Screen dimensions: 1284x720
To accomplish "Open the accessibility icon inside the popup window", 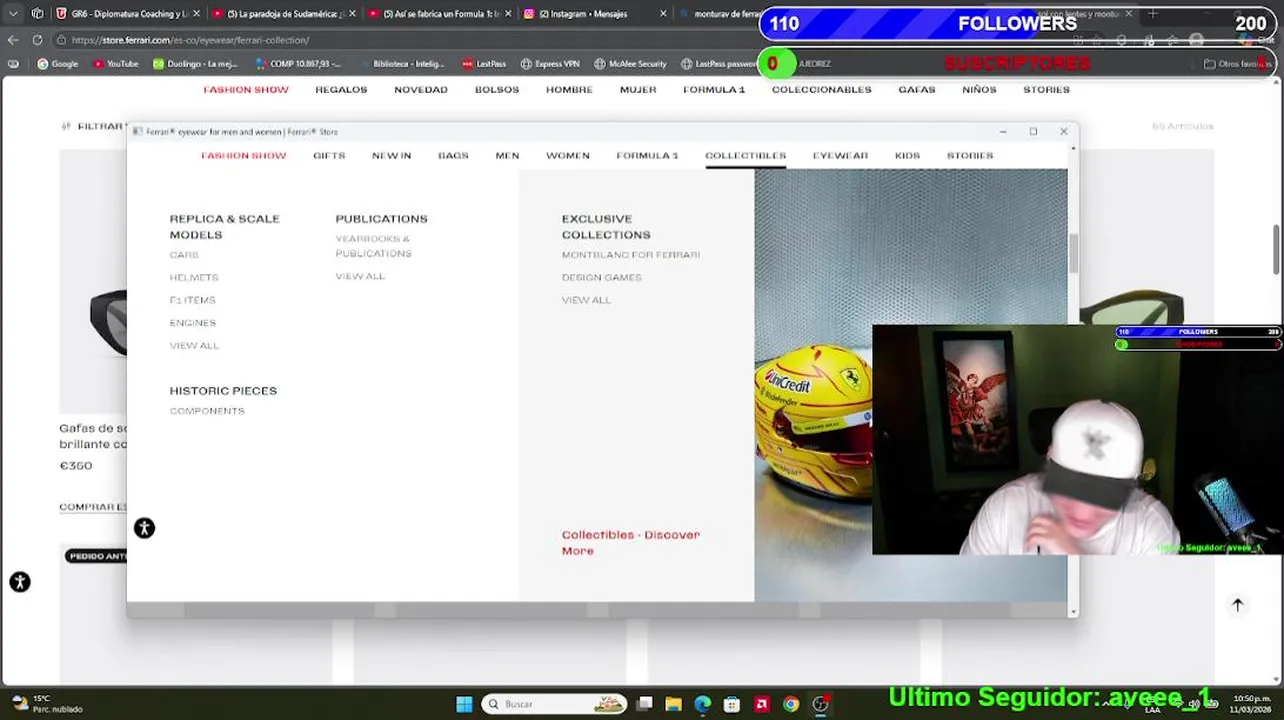I will tap(144, 528).
